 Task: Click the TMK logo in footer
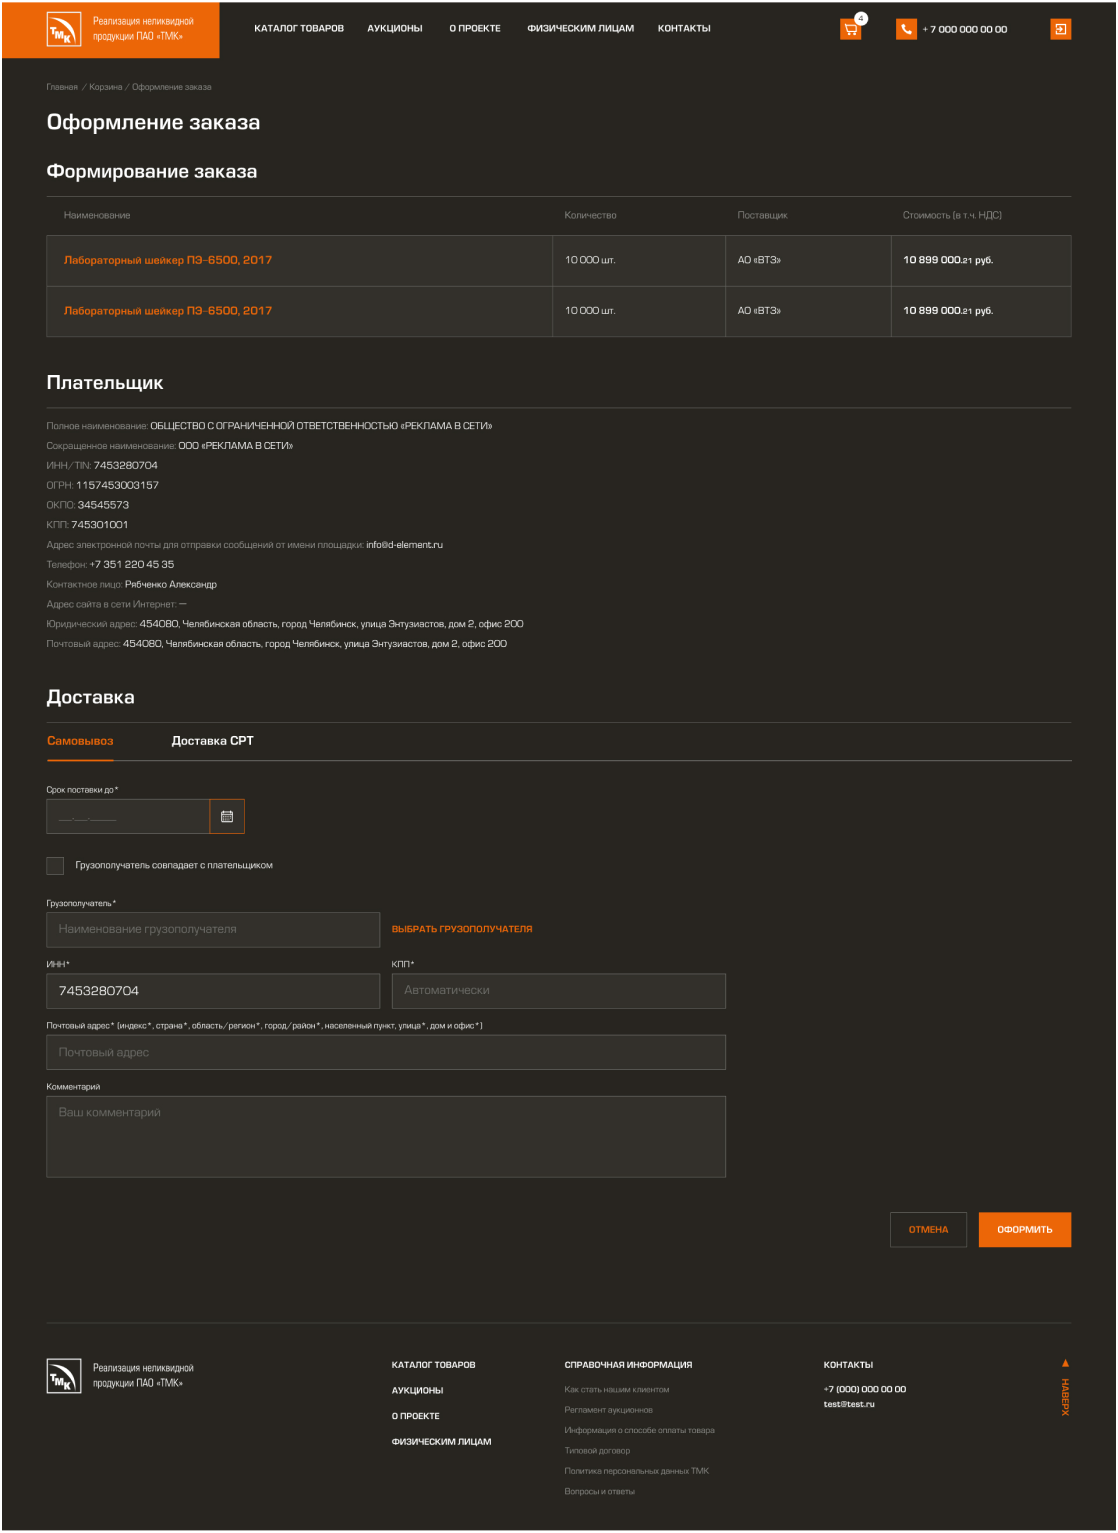(64, 1376)
